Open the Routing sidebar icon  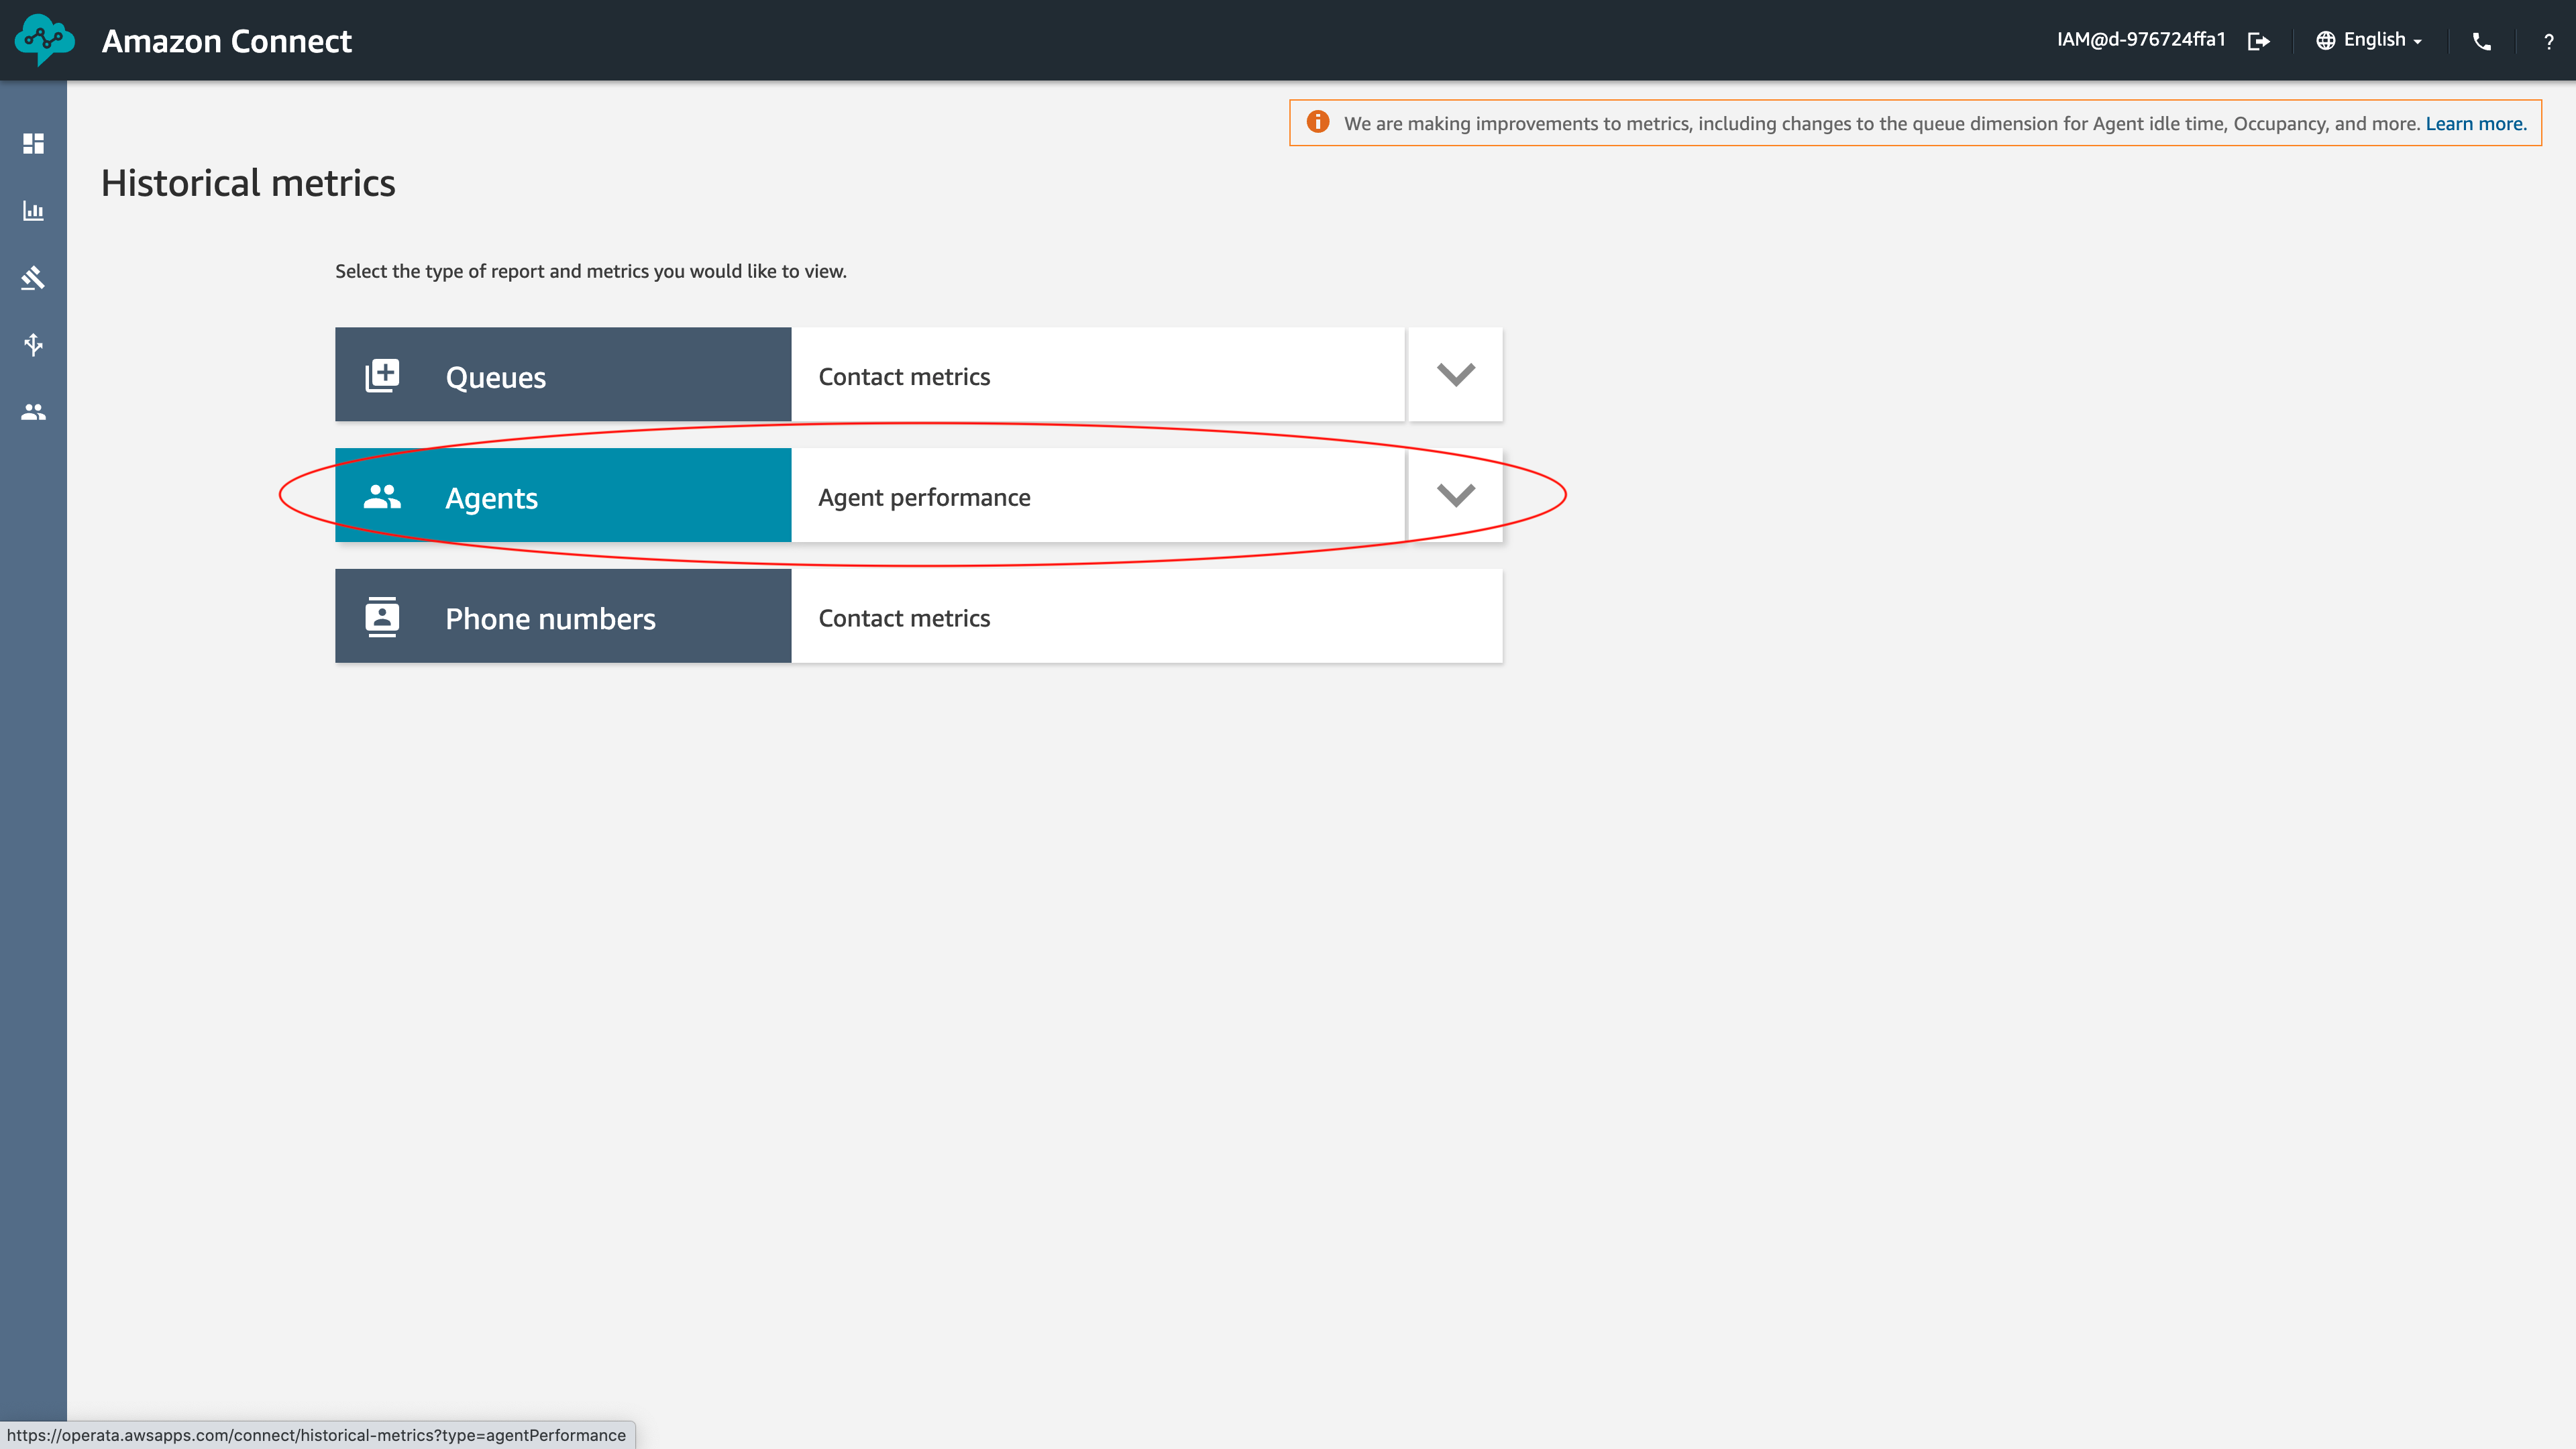coord(33,278)
